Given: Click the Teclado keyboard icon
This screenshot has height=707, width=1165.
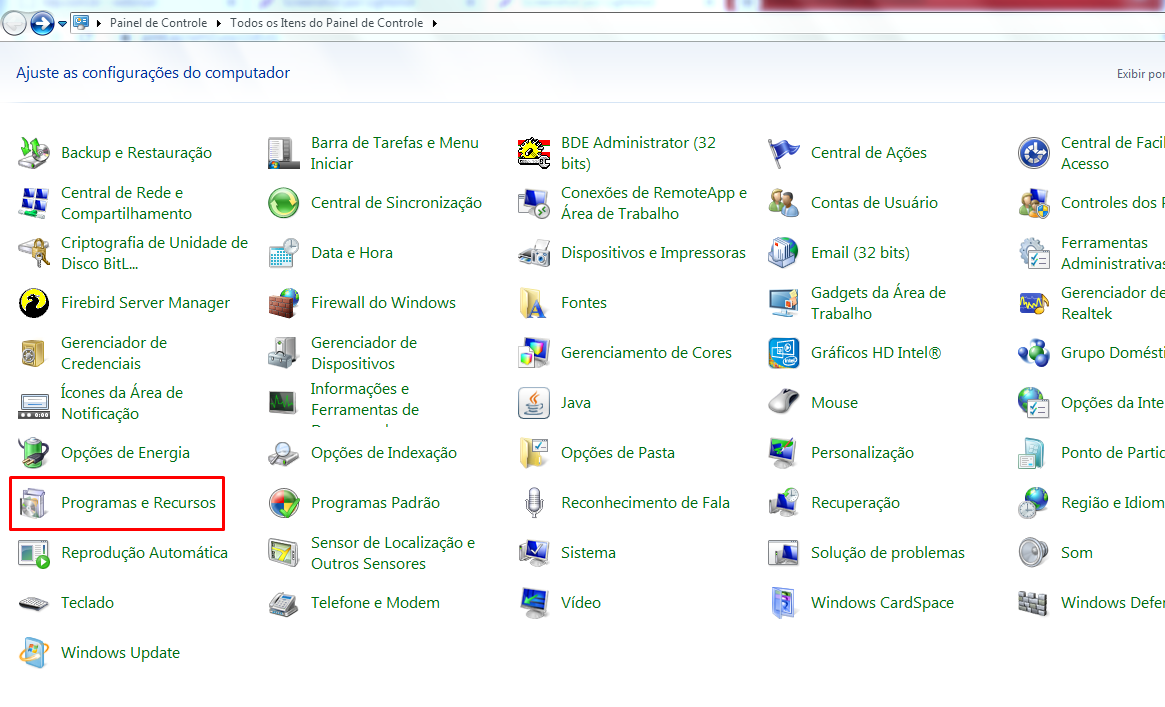Looking at the screenshot, I should tap(33, 603).
